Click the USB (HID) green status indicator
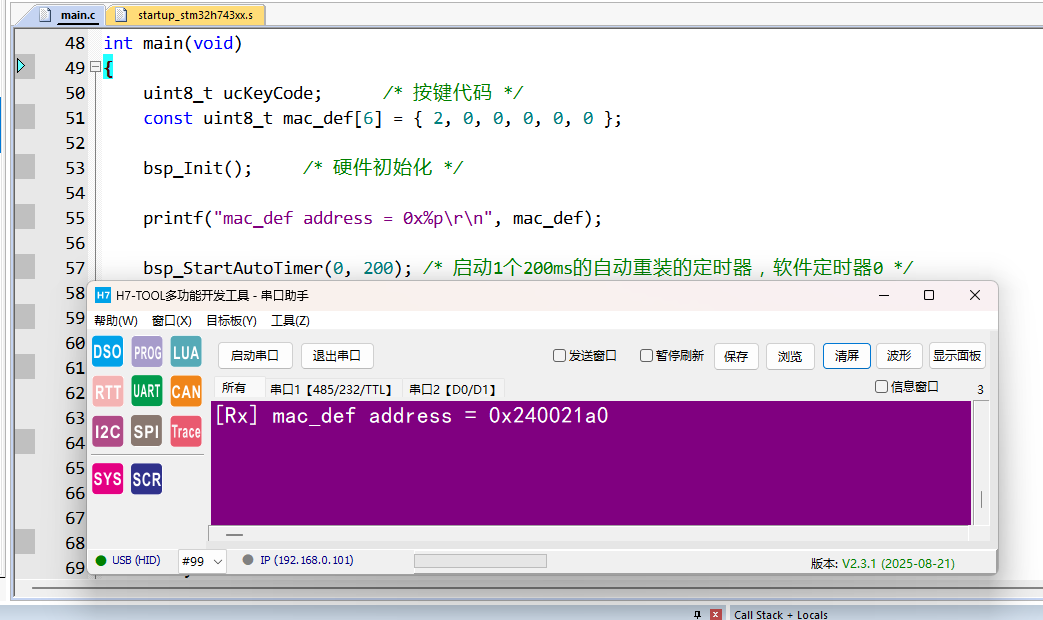The height and width of the screenshot is (620, 1043). [x=101, y=560]
